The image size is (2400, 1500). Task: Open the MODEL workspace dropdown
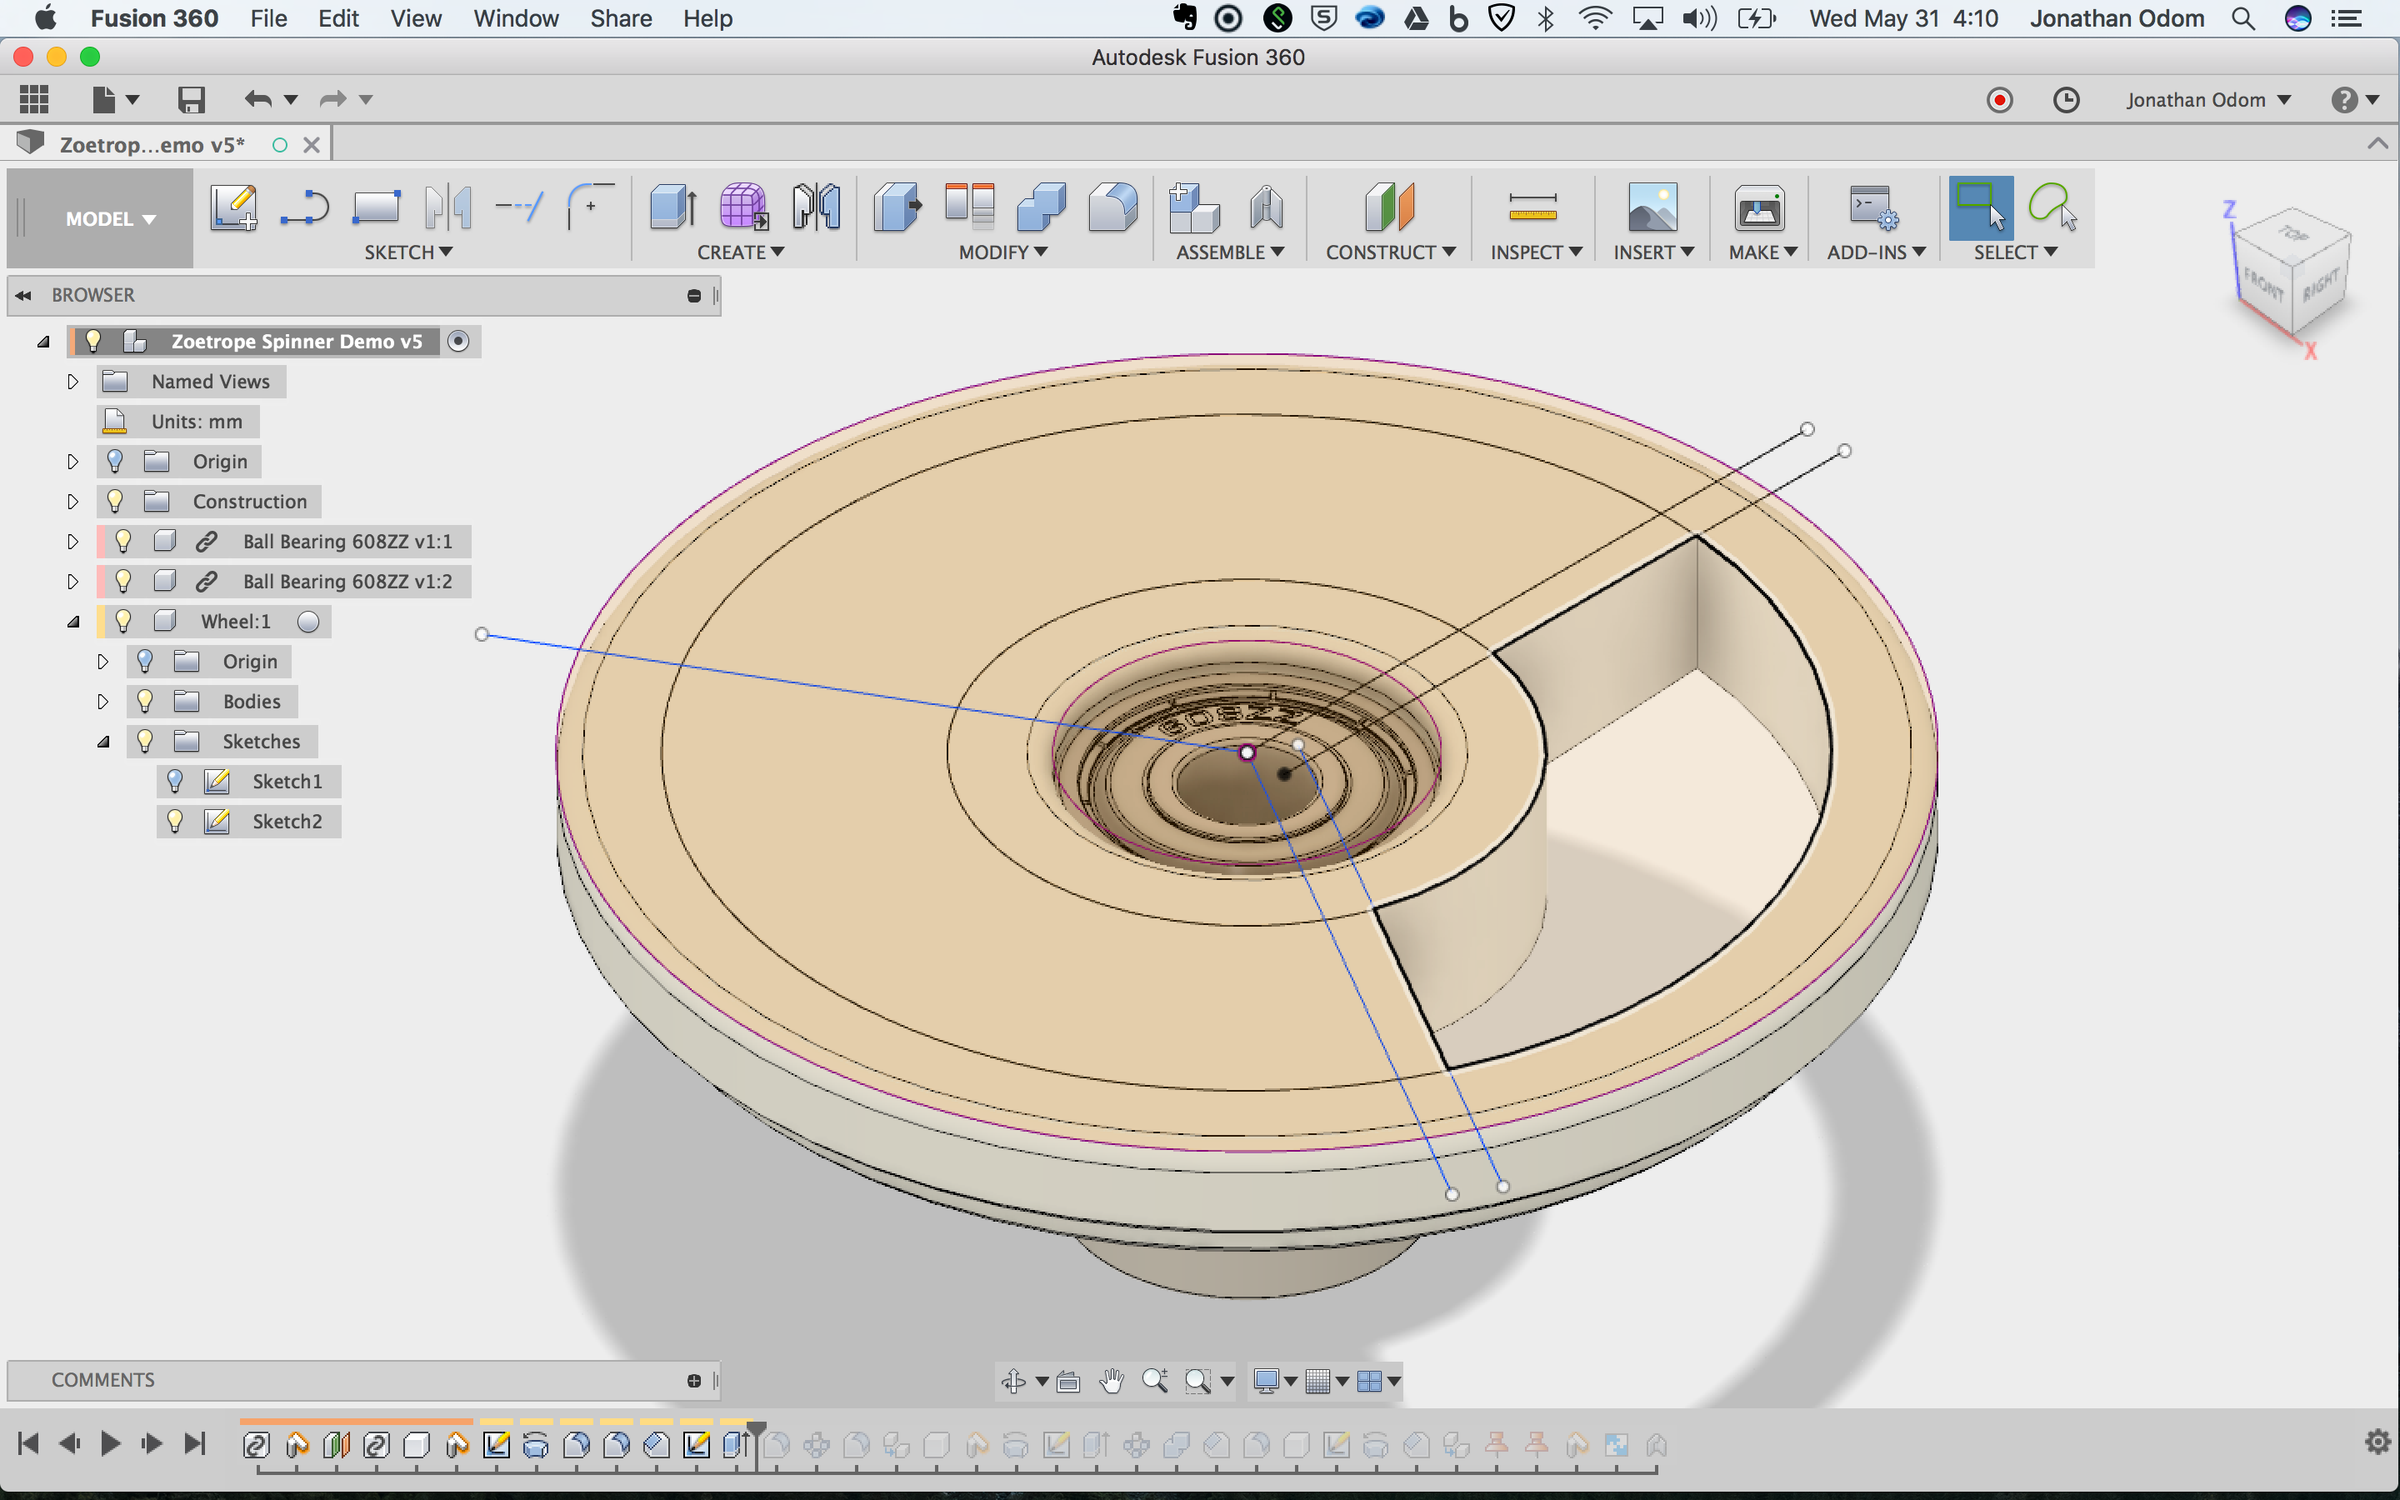pyautogui.click(x=110, y=219)
